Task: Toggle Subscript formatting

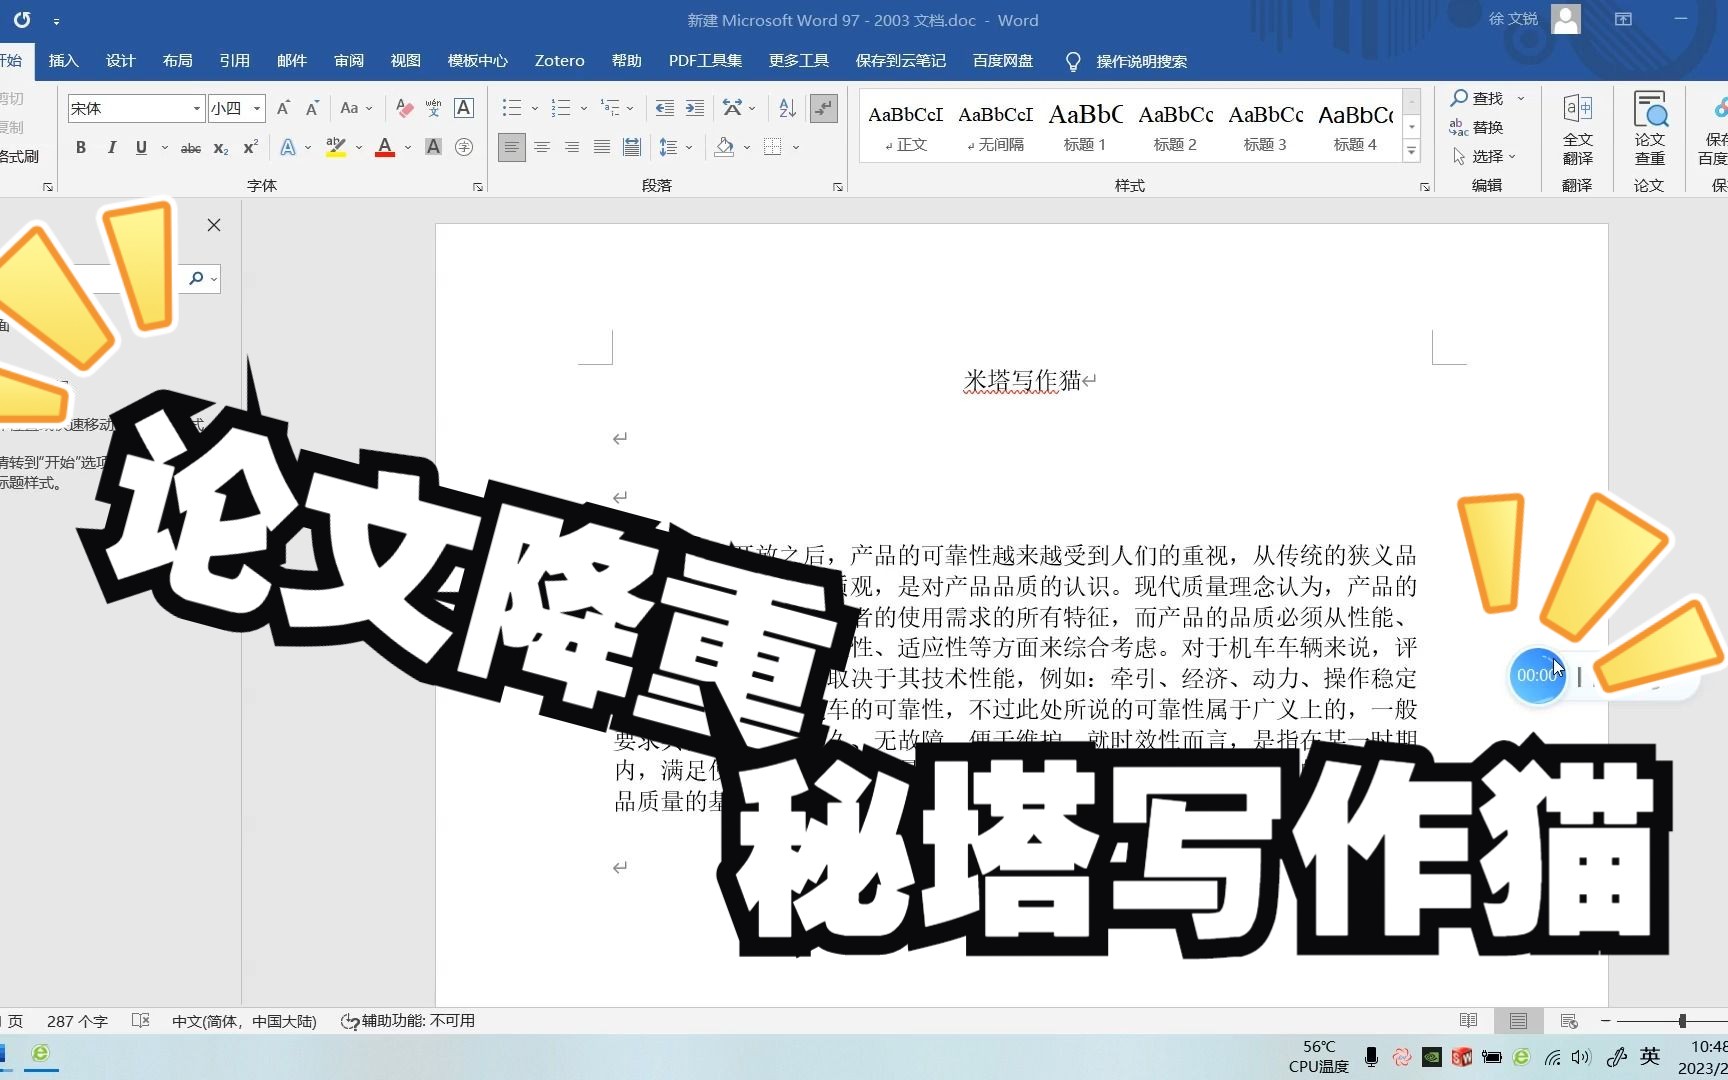Action: click(x=221, y=148)
